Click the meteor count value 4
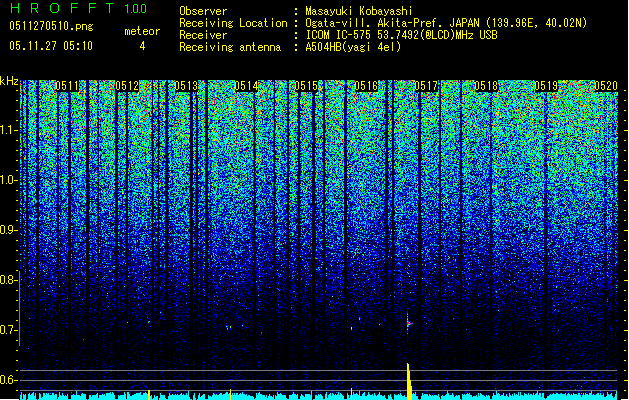Image resolution: width=629 pixels, height=400 pixels. click(x=142, y=46)
